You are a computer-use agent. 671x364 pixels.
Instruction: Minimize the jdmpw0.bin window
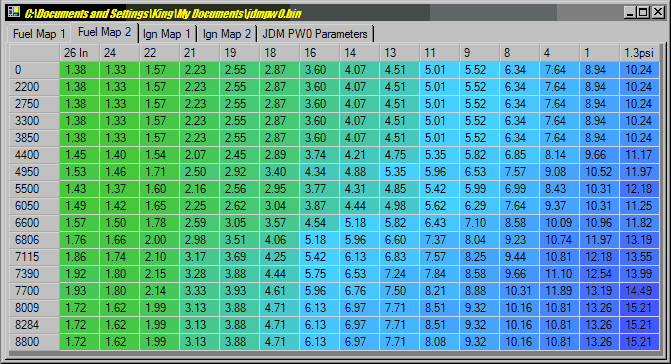pos(629,12)
